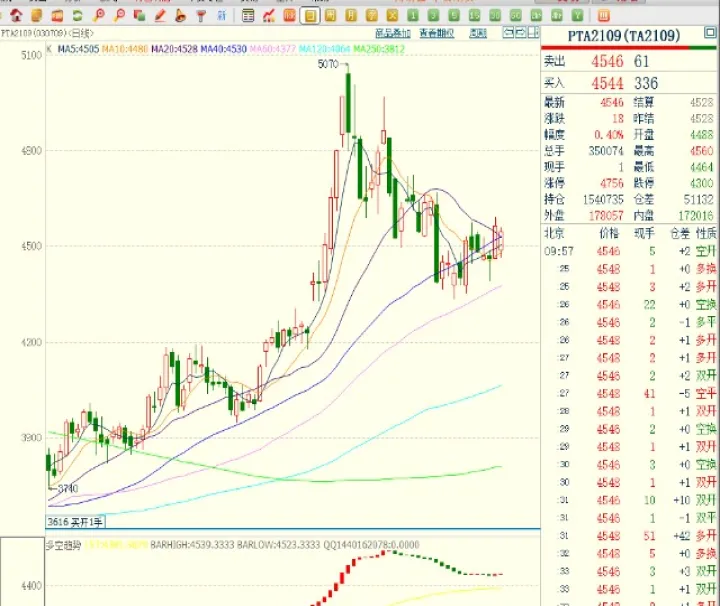Click the 周期 link

point(478,34)
